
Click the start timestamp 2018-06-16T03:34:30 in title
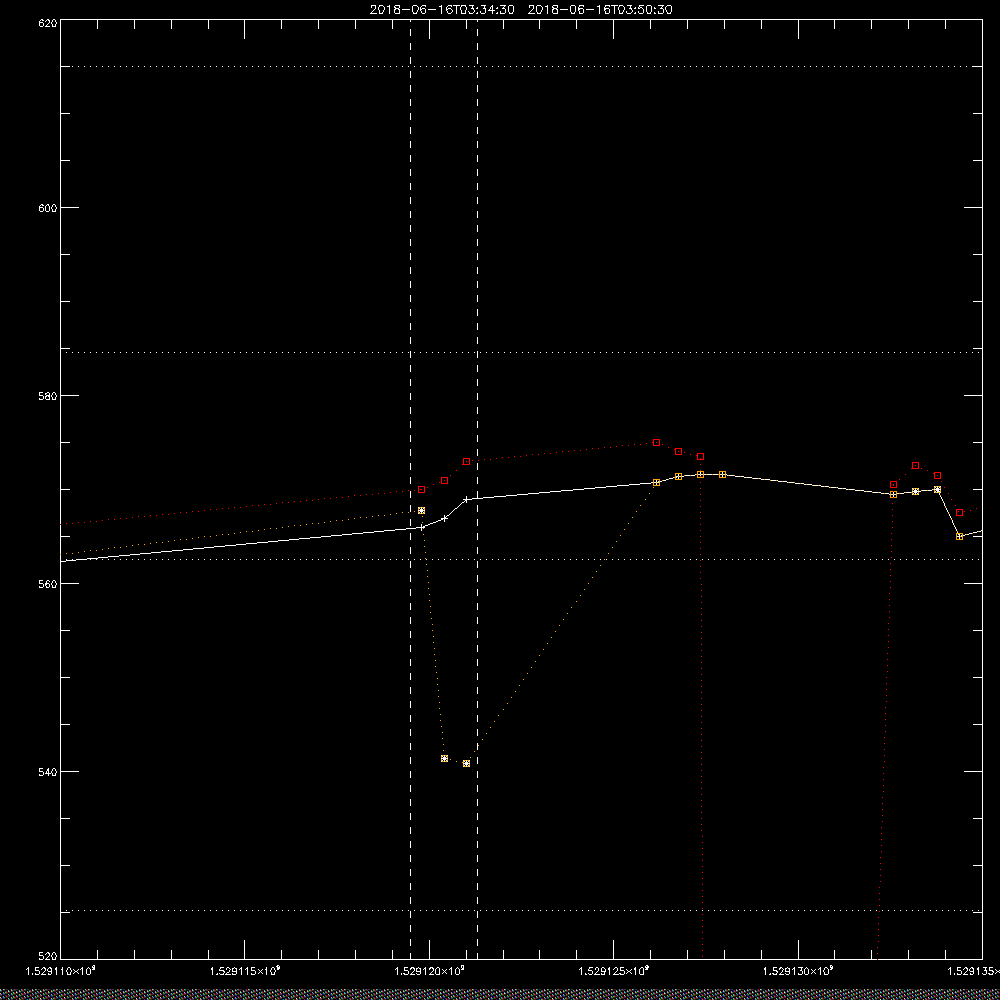(x=442, y=10)
